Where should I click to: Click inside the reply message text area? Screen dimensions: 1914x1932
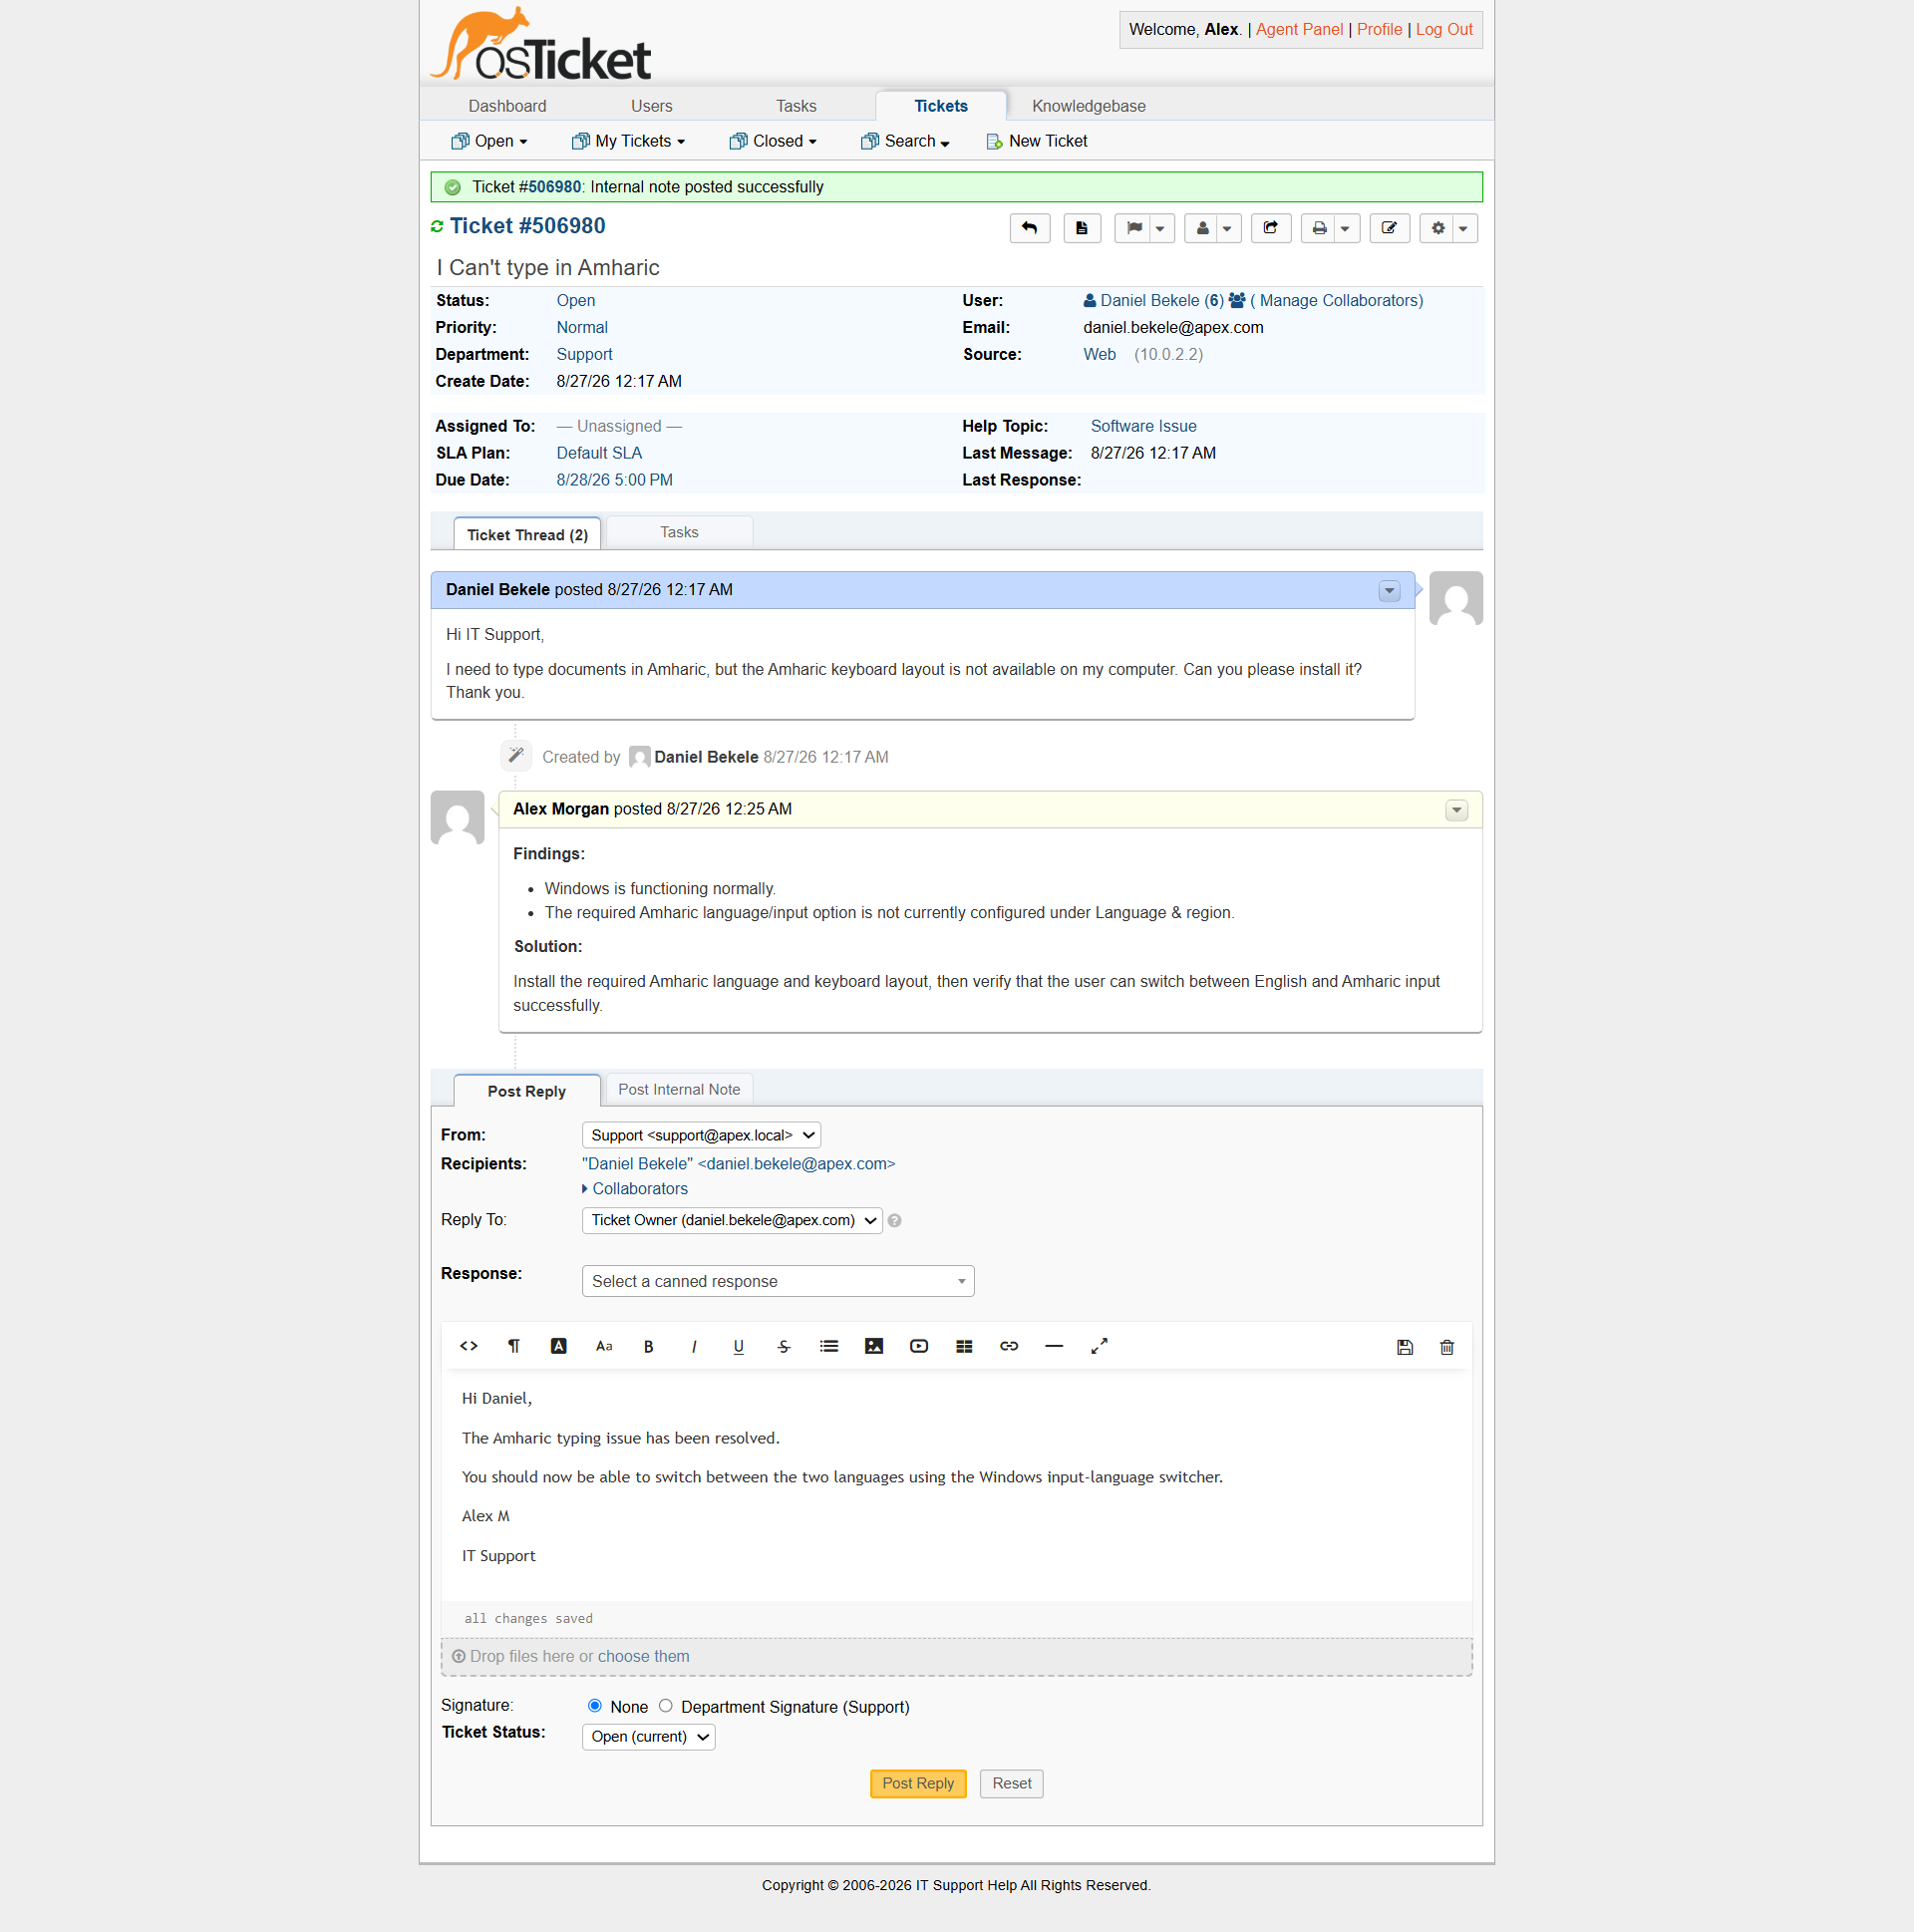coord(956,1484)
